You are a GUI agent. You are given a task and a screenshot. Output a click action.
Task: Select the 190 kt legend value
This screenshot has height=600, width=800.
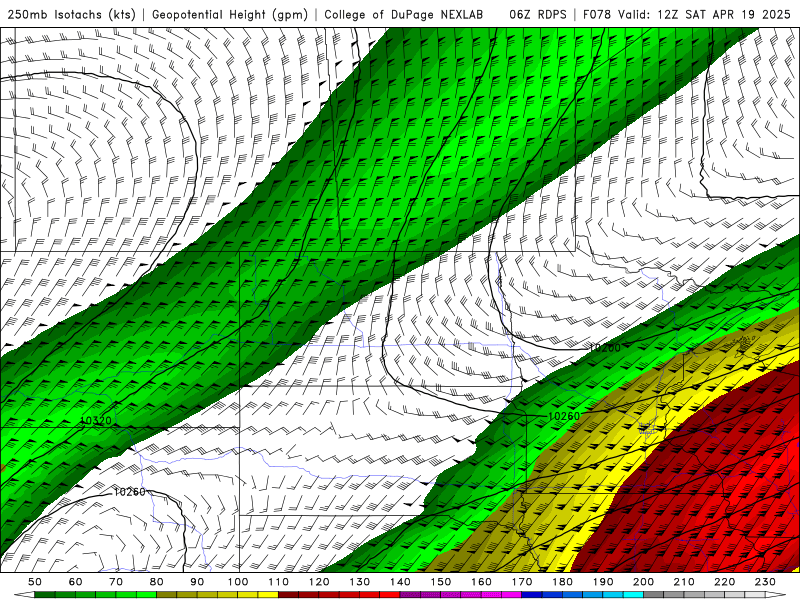point(603,582)
